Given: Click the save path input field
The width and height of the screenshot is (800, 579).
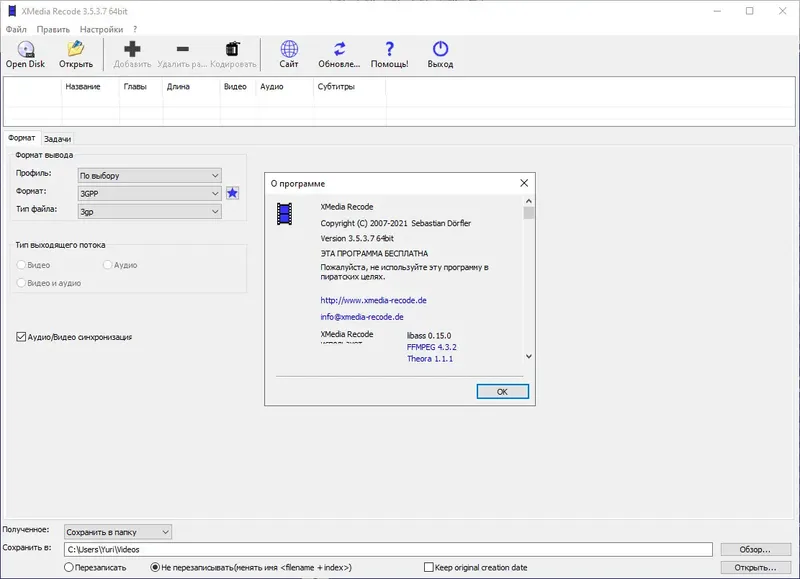Looking at the screenshot, I should 387,549.
